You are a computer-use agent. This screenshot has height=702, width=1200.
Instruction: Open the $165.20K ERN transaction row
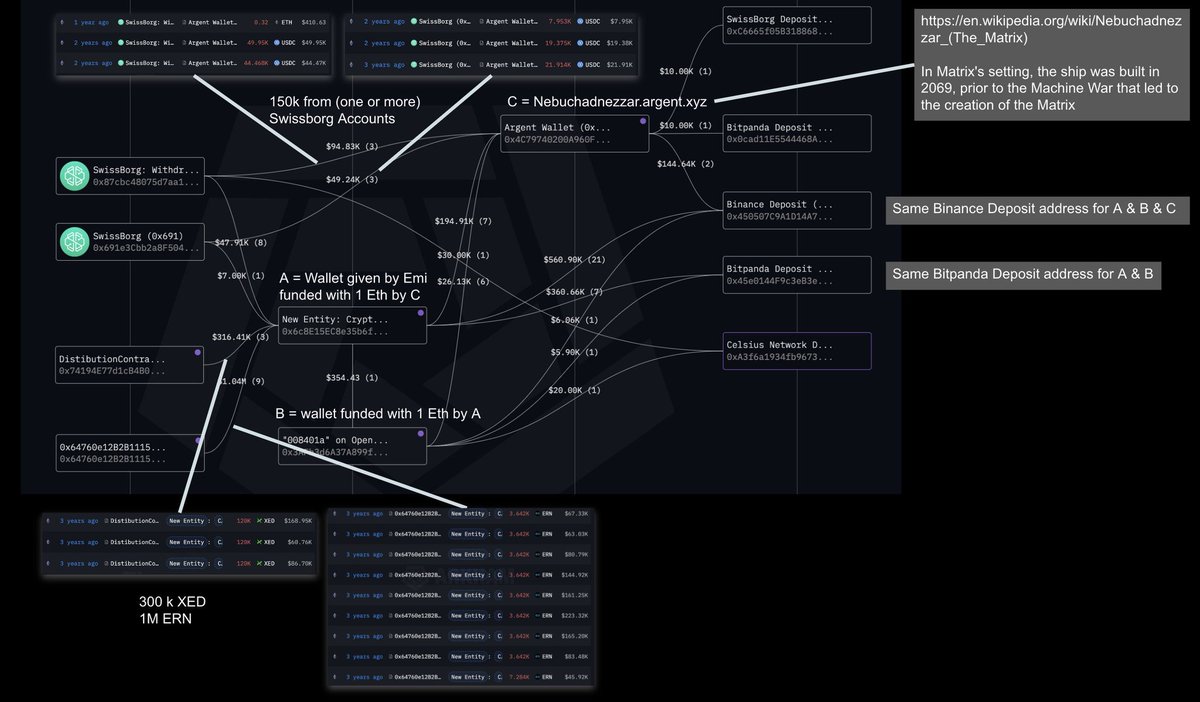pos(463,636)
